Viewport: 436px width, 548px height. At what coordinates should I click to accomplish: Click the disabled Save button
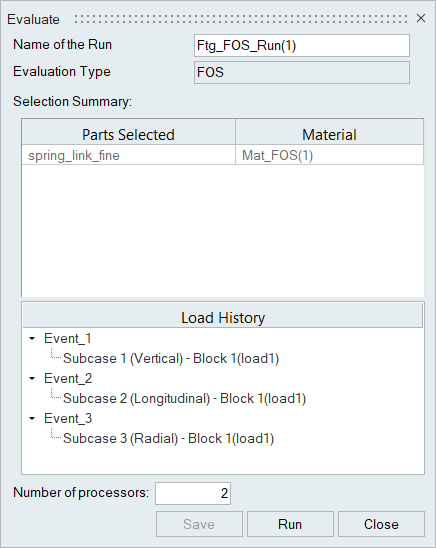coord(199,524)
